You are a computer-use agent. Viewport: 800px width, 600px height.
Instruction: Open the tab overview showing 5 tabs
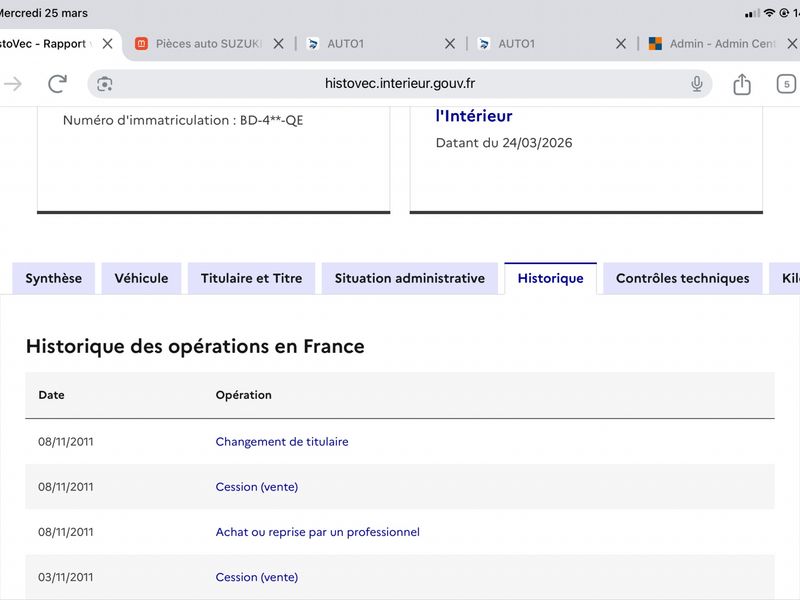(x=786, y=84)
